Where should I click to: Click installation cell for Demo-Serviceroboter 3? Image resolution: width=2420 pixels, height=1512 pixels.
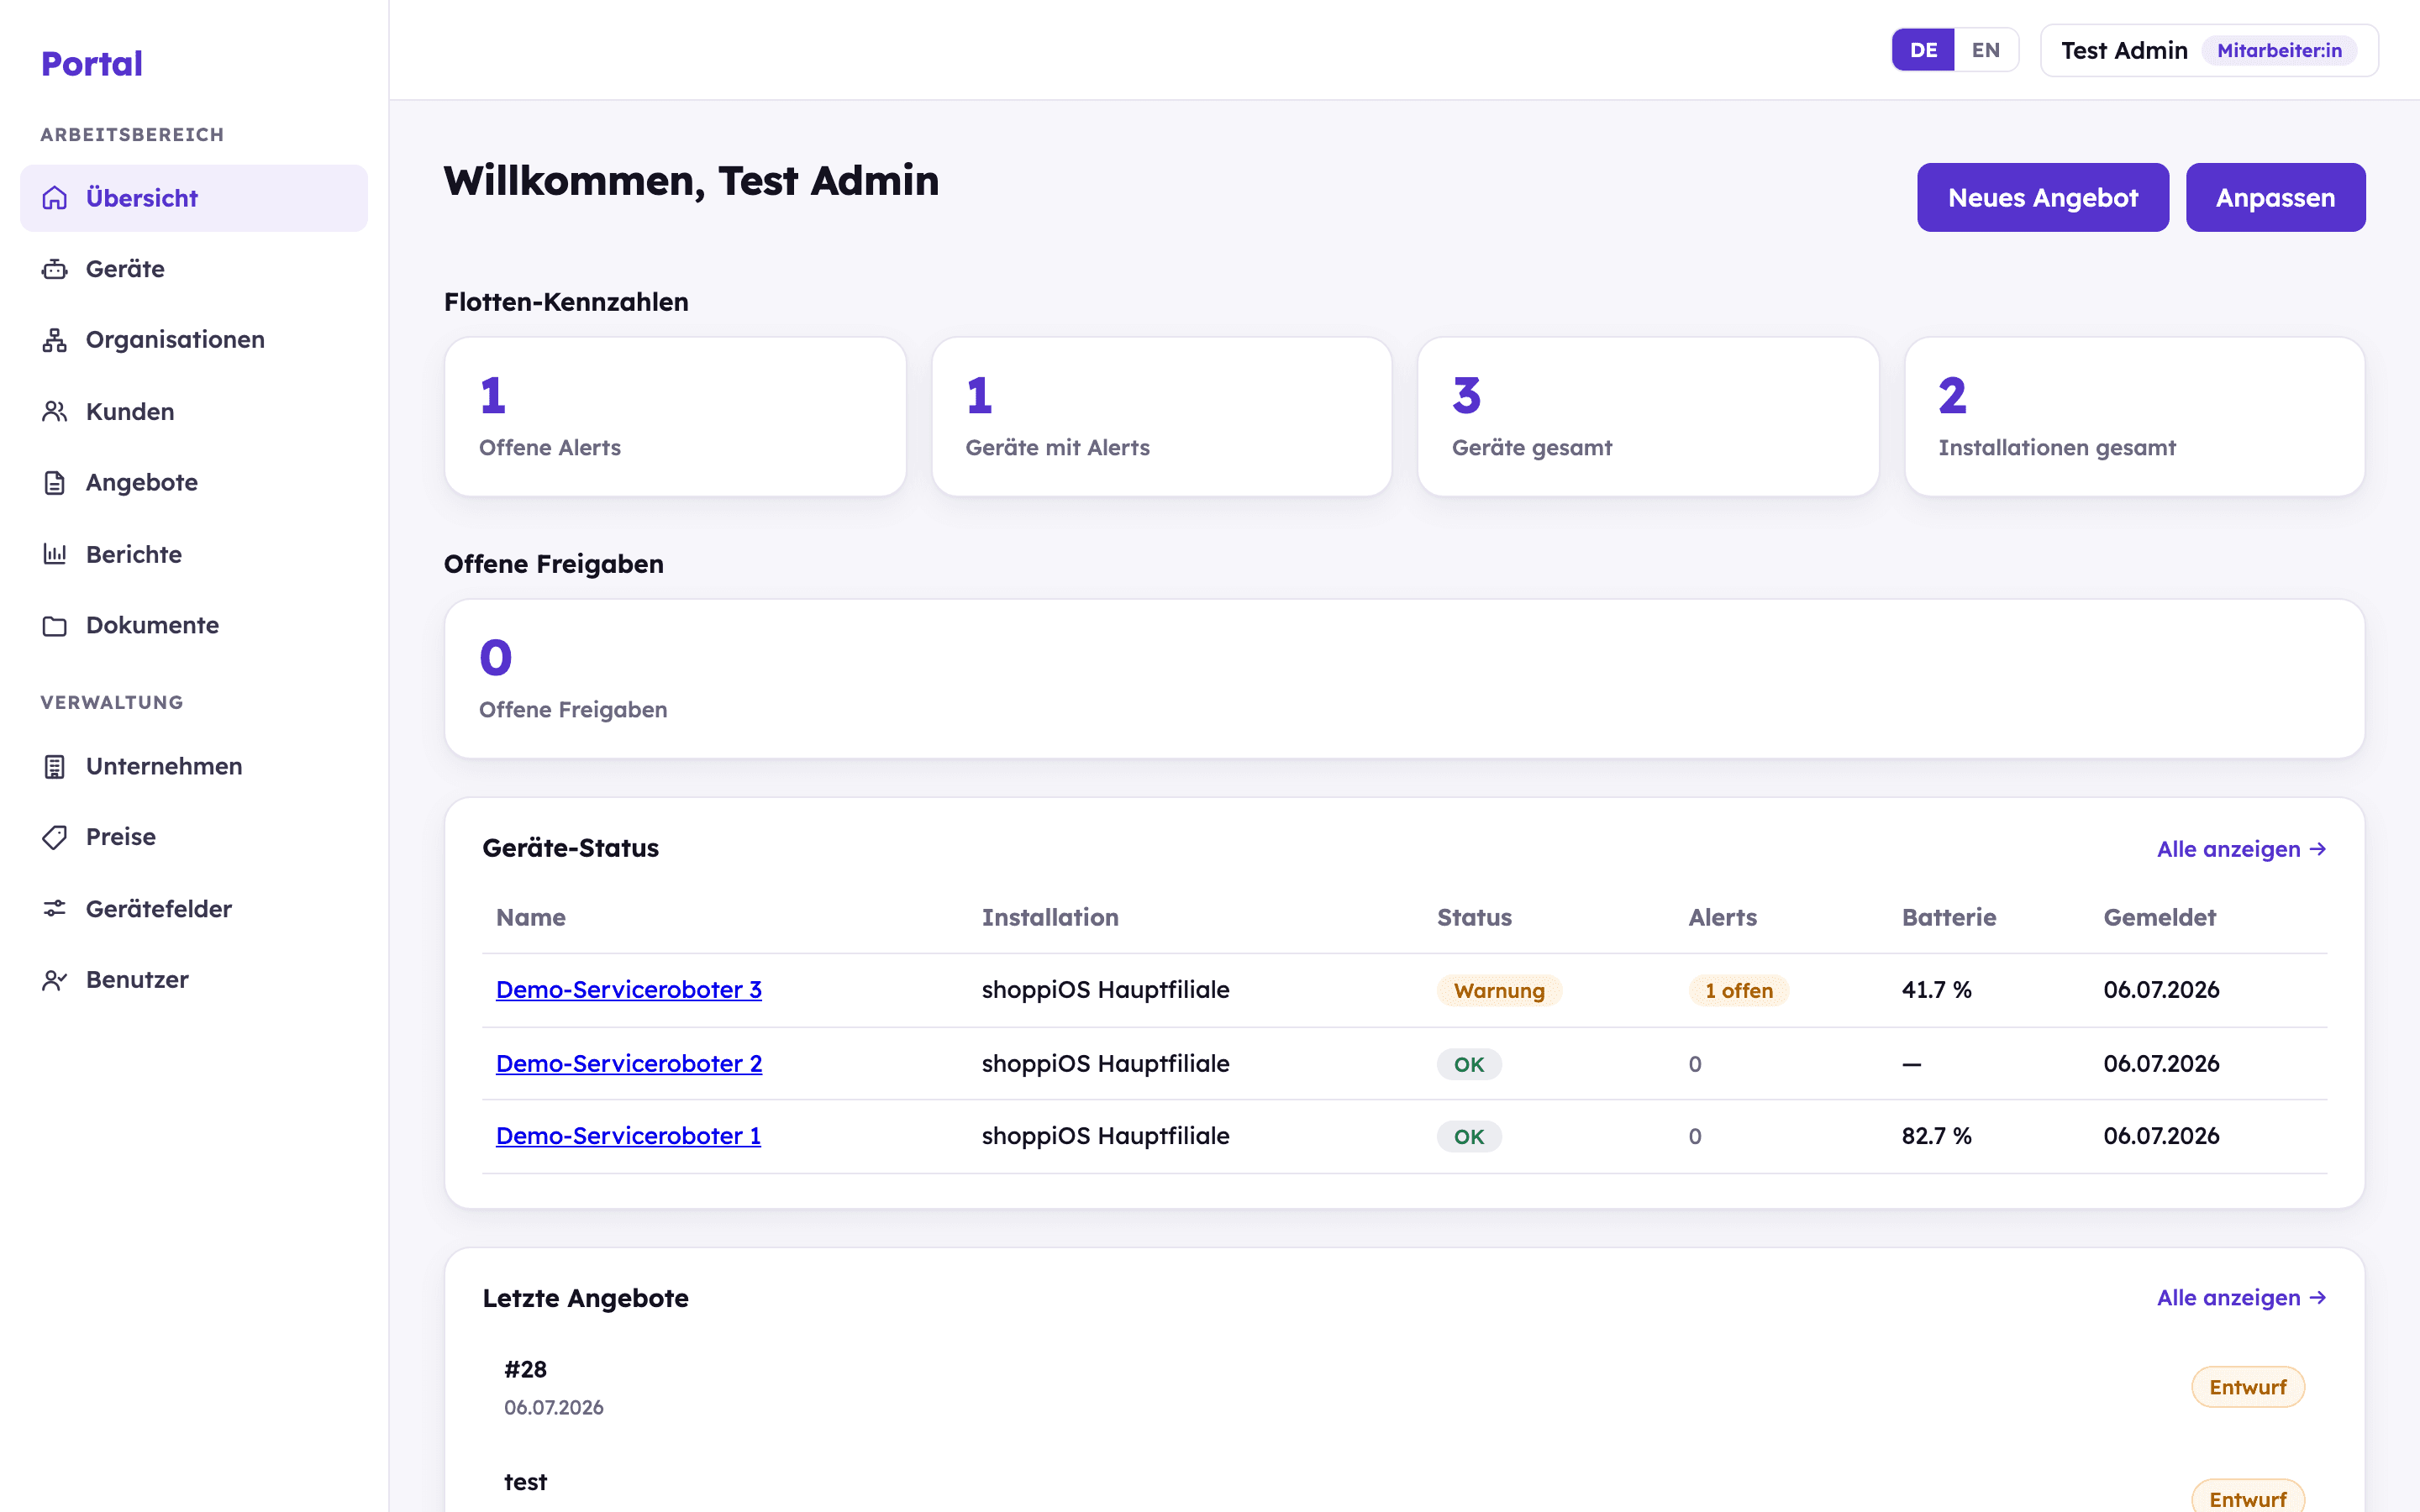(1105, 990)
